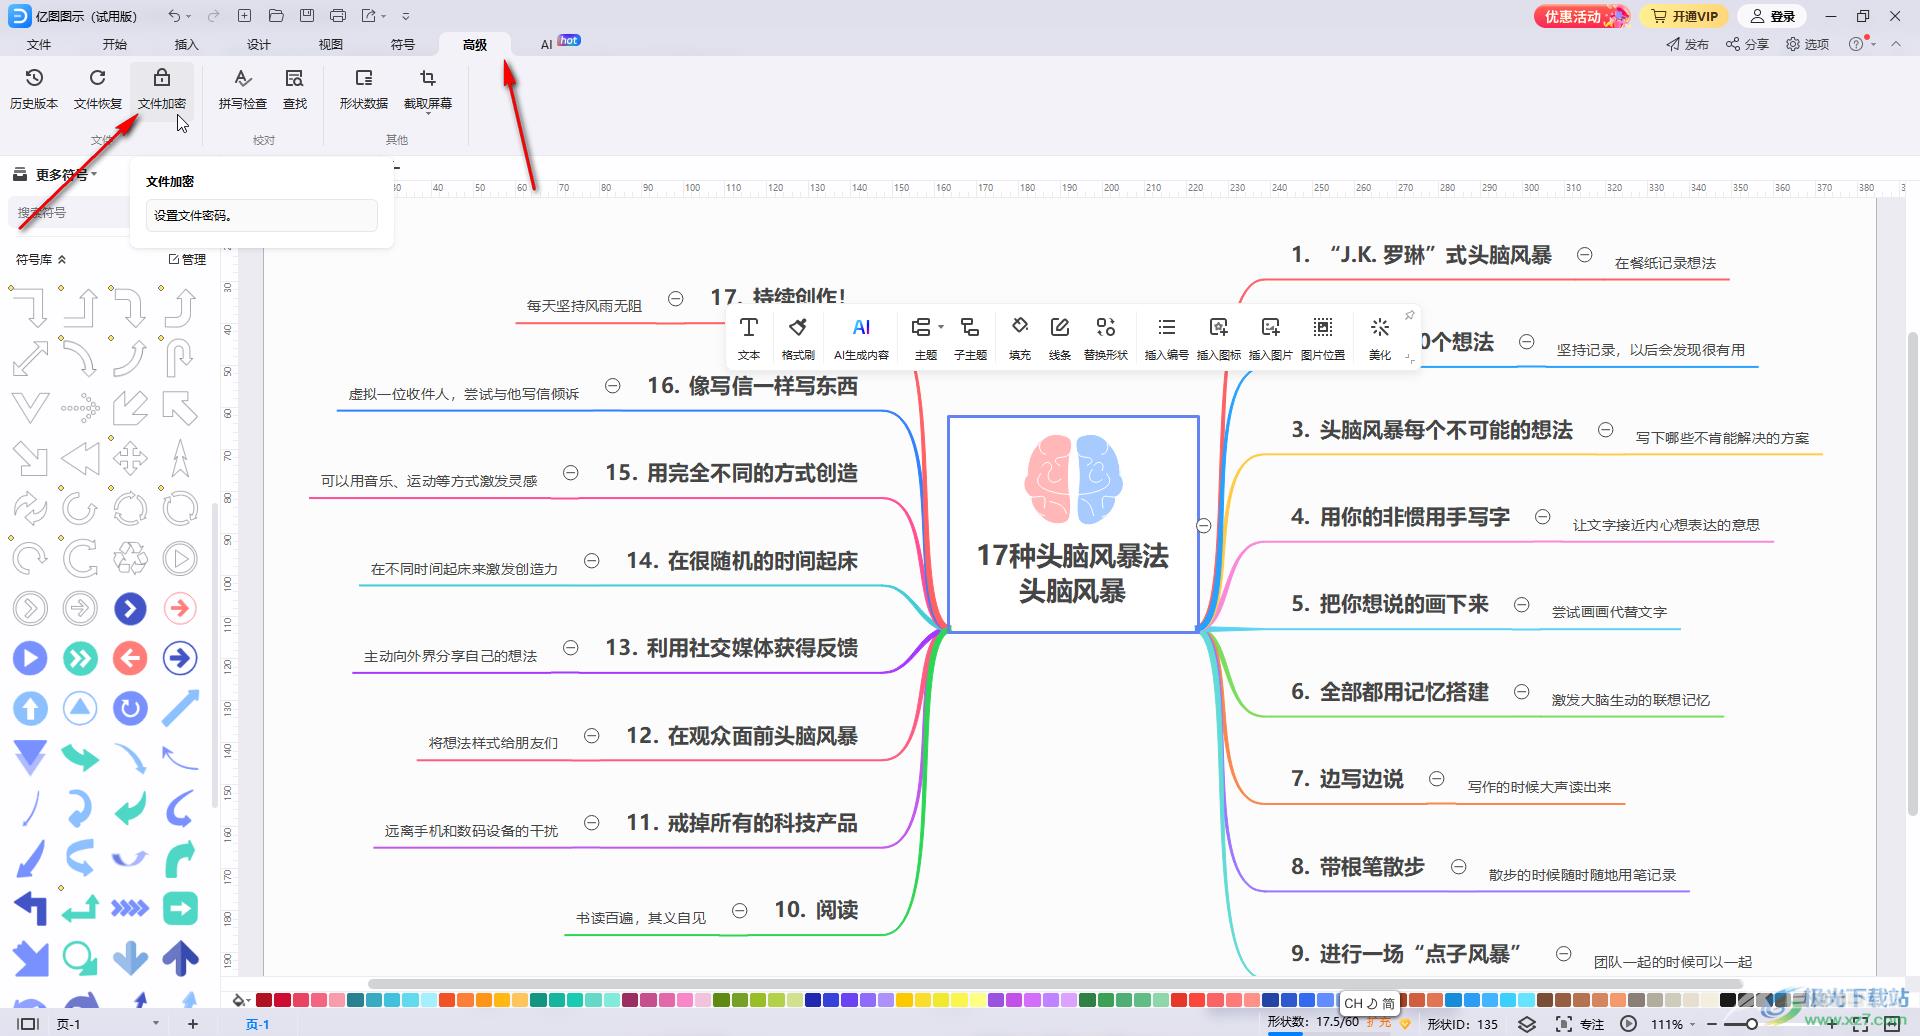Screen dimensions: 1920x1036
Task: Collapse node '15. 用完全不同的方式创造'
Action: (571, 473)
